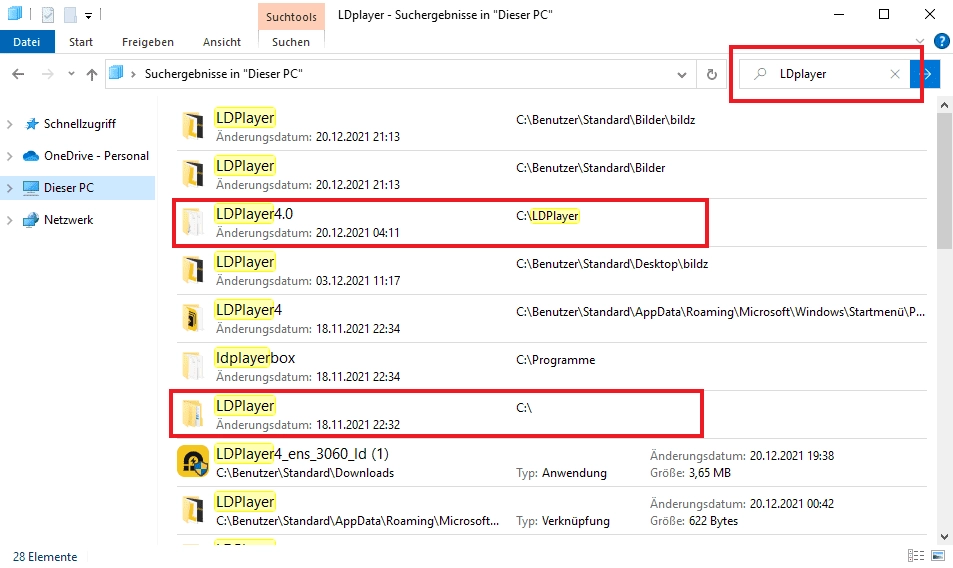Click the address bar path text
The width and height of the screenshot is (953, 568).
pos(223,74)
